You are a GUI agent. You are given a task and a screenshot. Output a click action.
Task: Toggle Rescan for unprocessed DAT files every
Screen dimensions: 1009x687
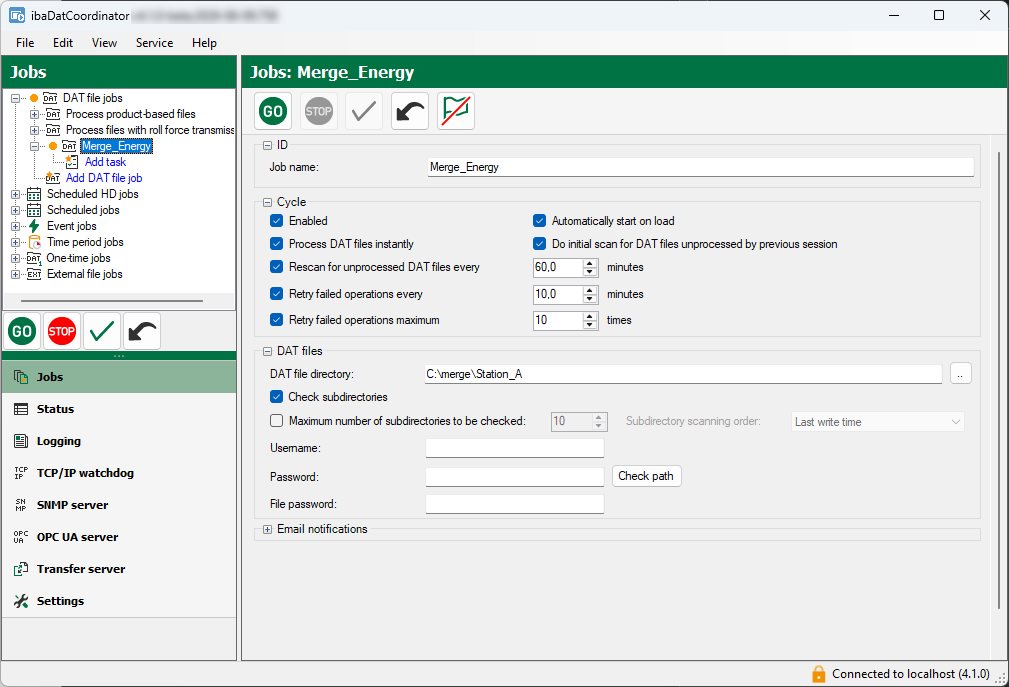click(277, 266)
